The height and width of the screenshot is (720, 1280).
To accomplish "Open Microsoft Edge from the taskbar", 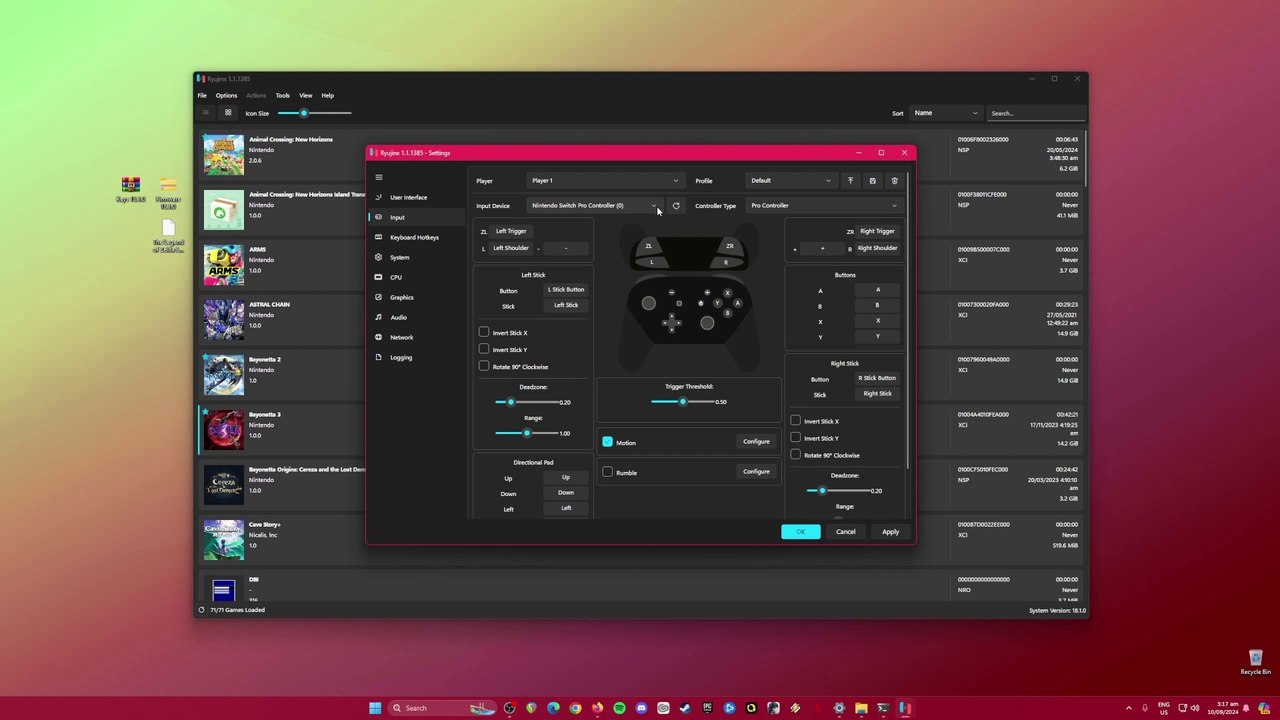I will 553,708.
